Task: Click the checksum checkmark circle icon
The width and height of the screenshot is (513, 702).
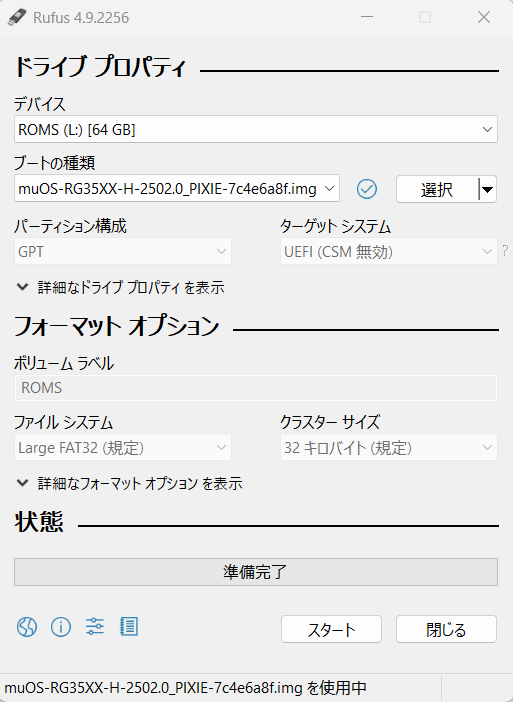Action: pos(367,189)
